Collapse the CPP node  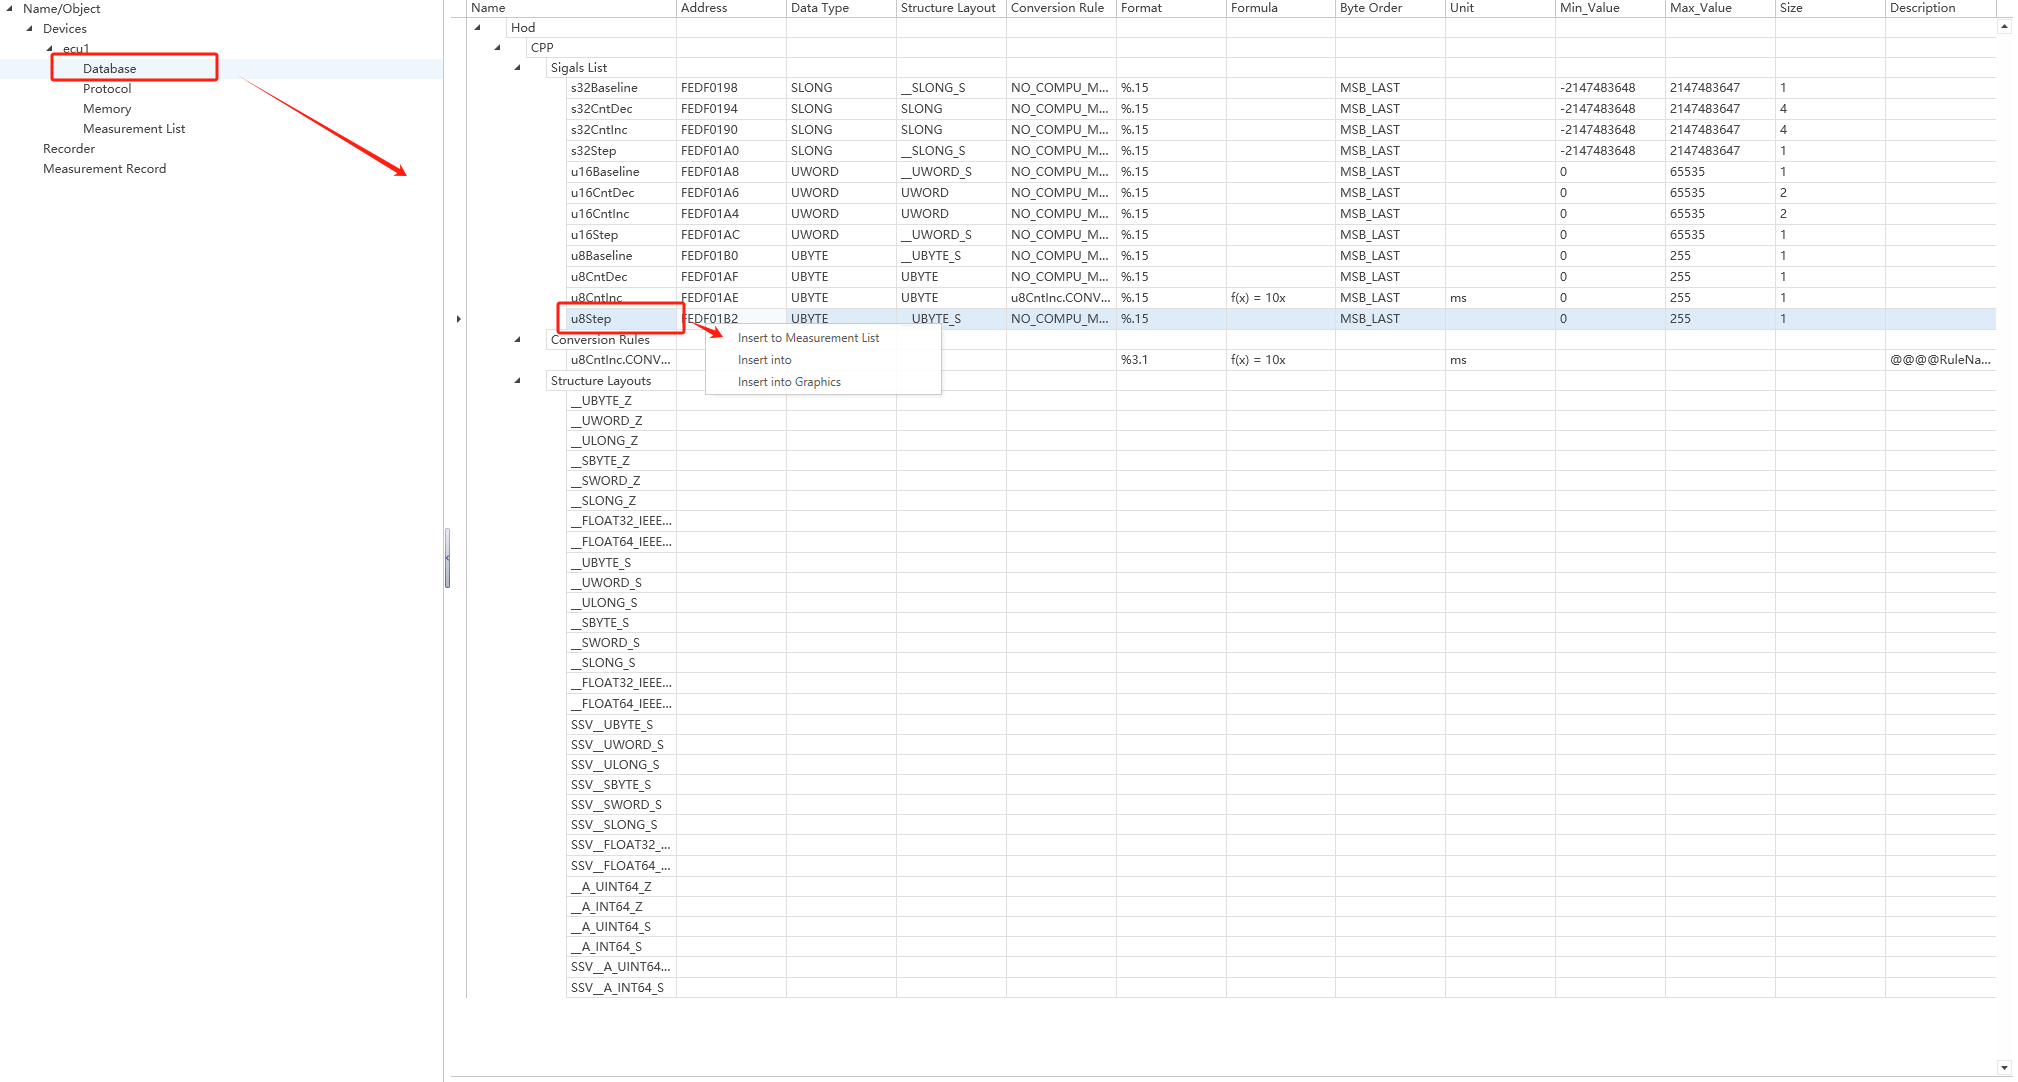(497, 47)
